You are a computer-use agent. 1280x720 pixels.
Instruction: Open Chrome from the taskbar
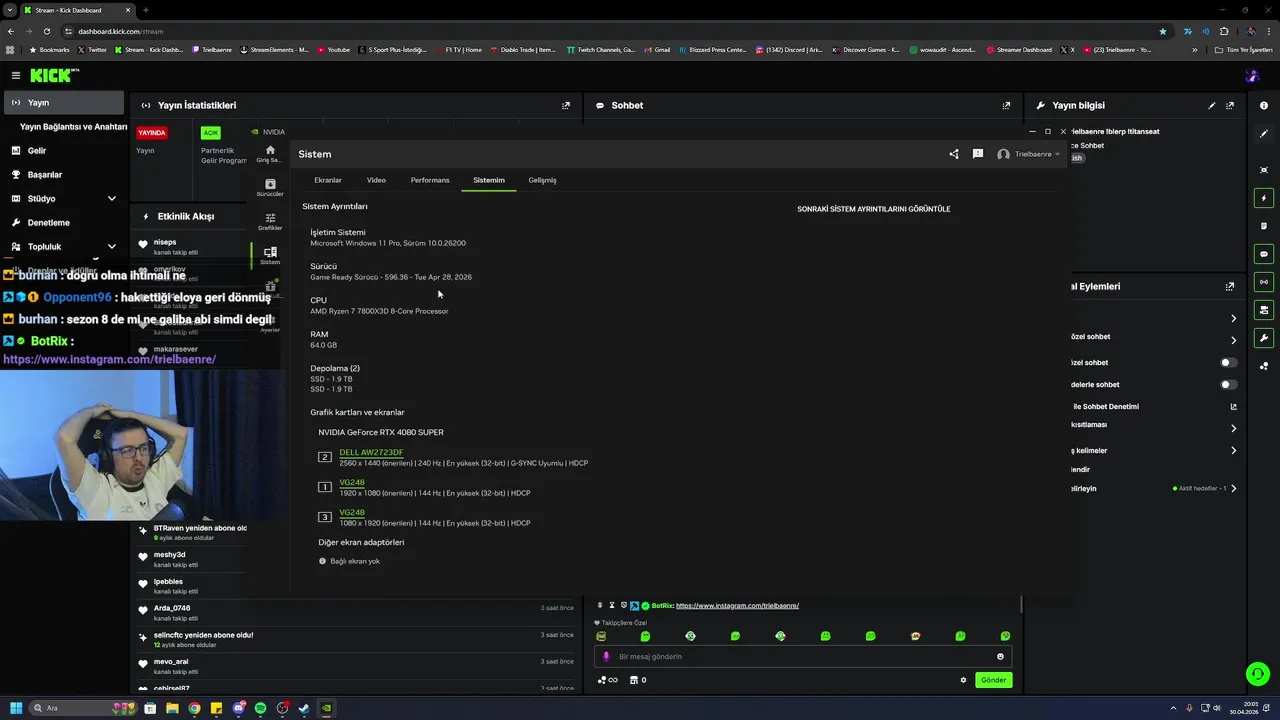[x=194, y=708]
